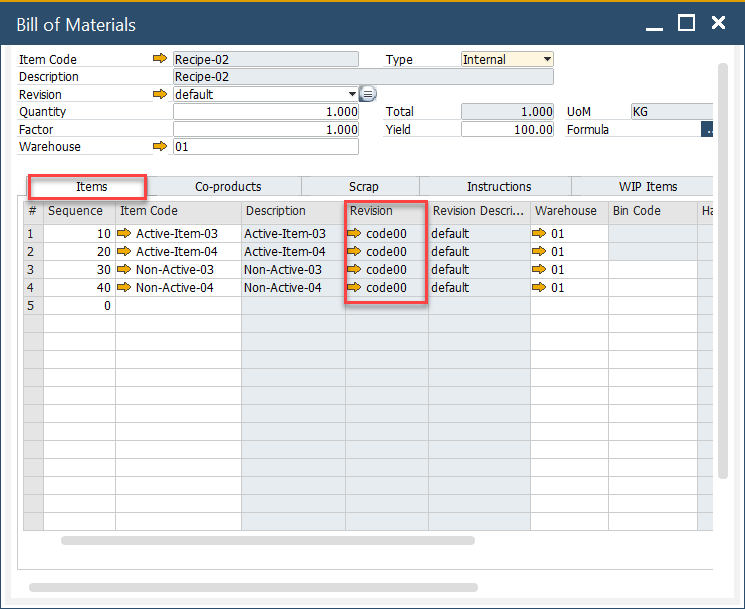This screenshot has width=745, height=609.
Task: Click the grid's horizontal scrollbar
Action: point(267,541)
